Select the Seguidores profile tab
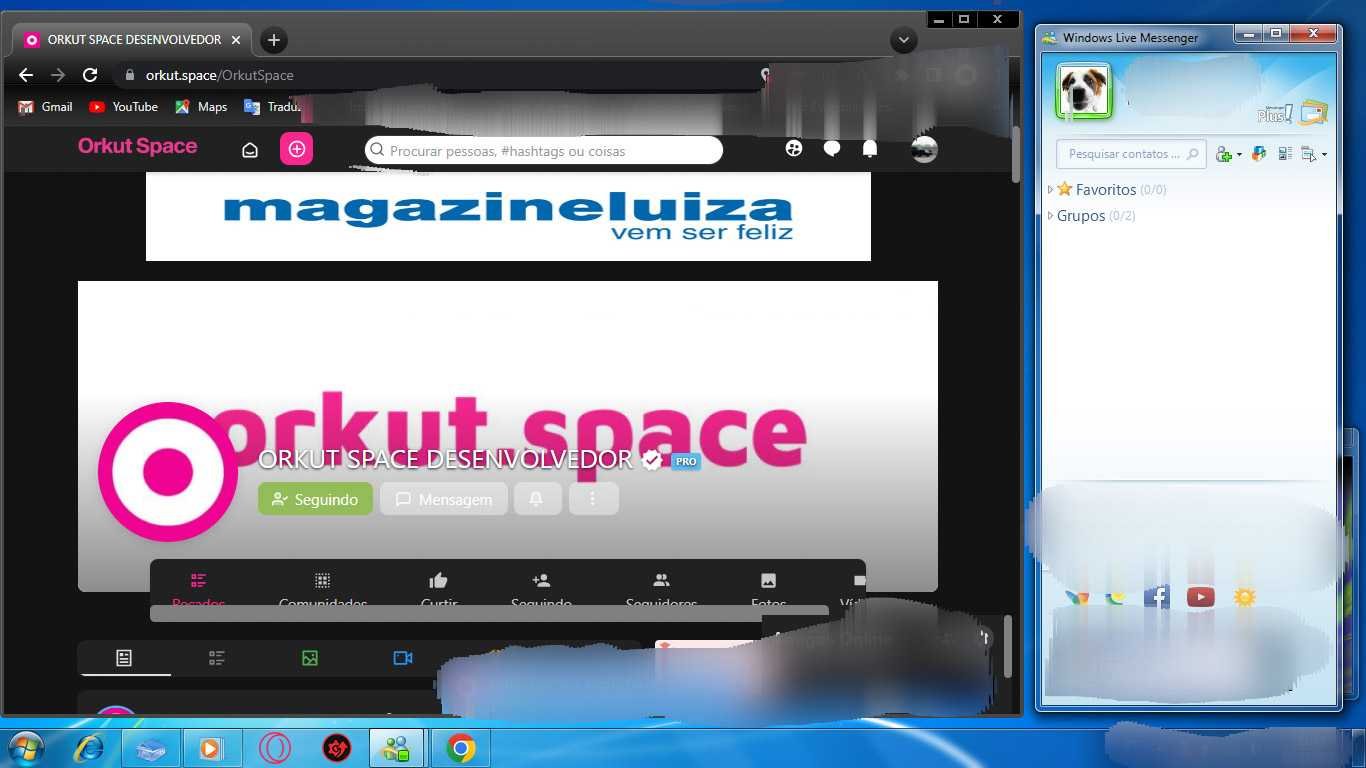This screenshot has width=1366, height=768. click(x=661, y=591)
